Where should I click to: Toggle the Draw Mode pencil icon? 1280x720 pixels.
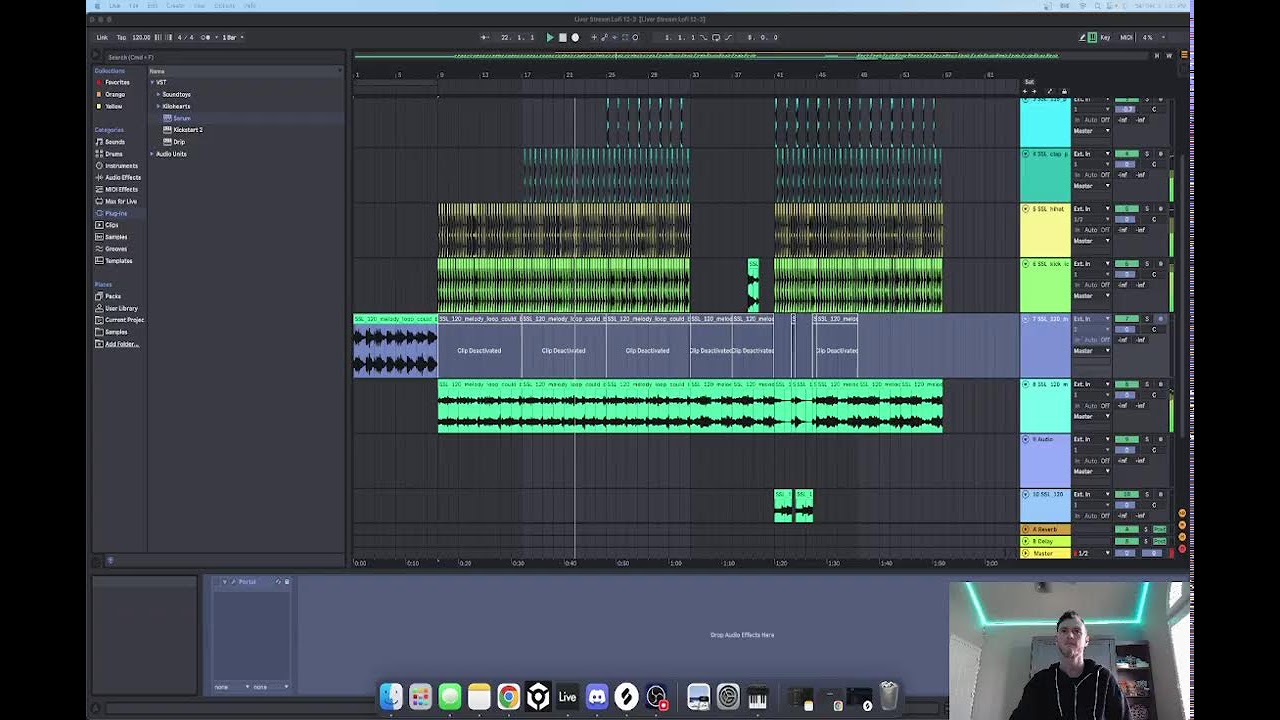point(1082,37)
